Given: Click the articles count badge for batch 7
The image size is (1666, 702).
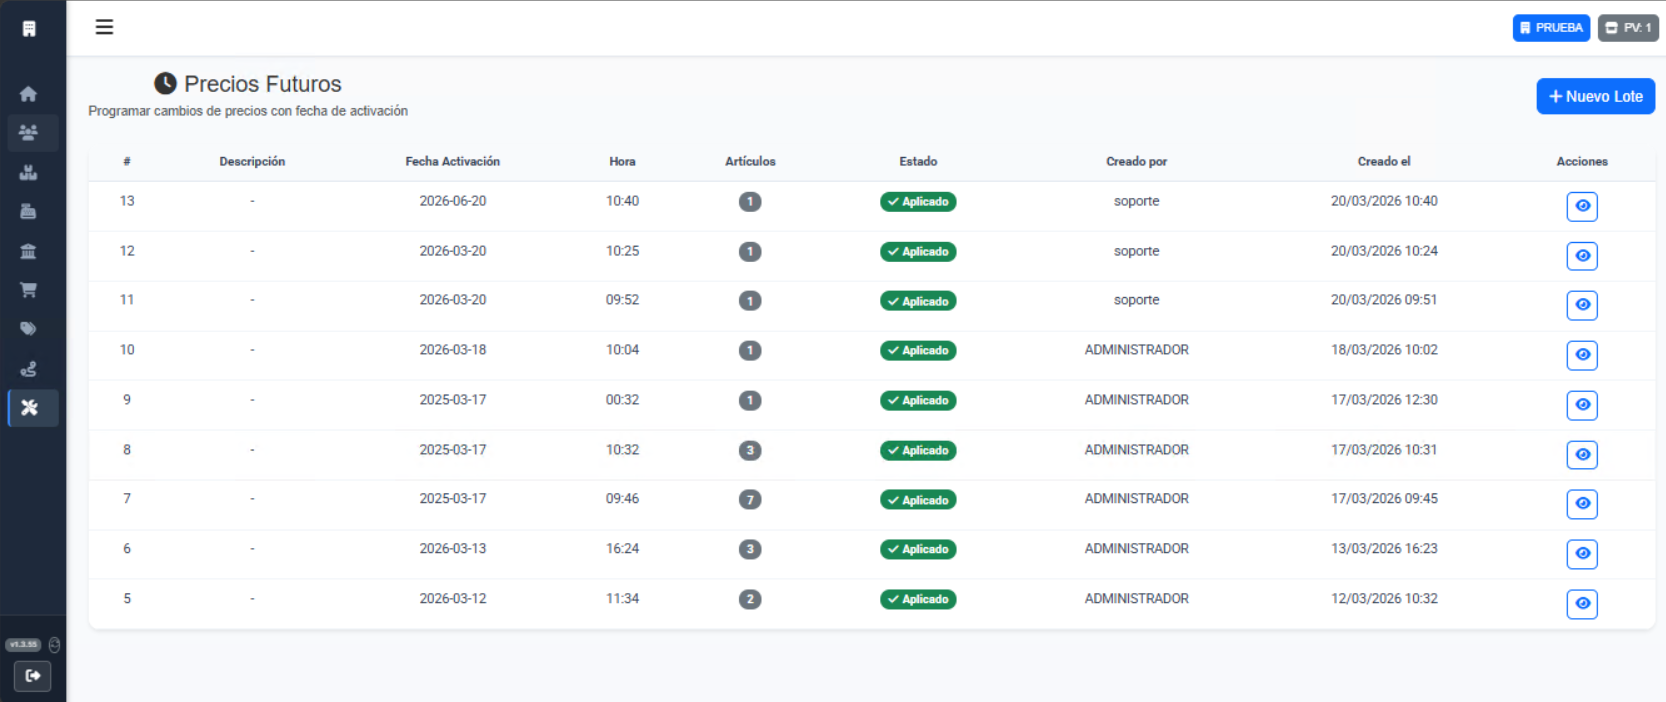Looking at the screenshot, I should click(750, 500).
